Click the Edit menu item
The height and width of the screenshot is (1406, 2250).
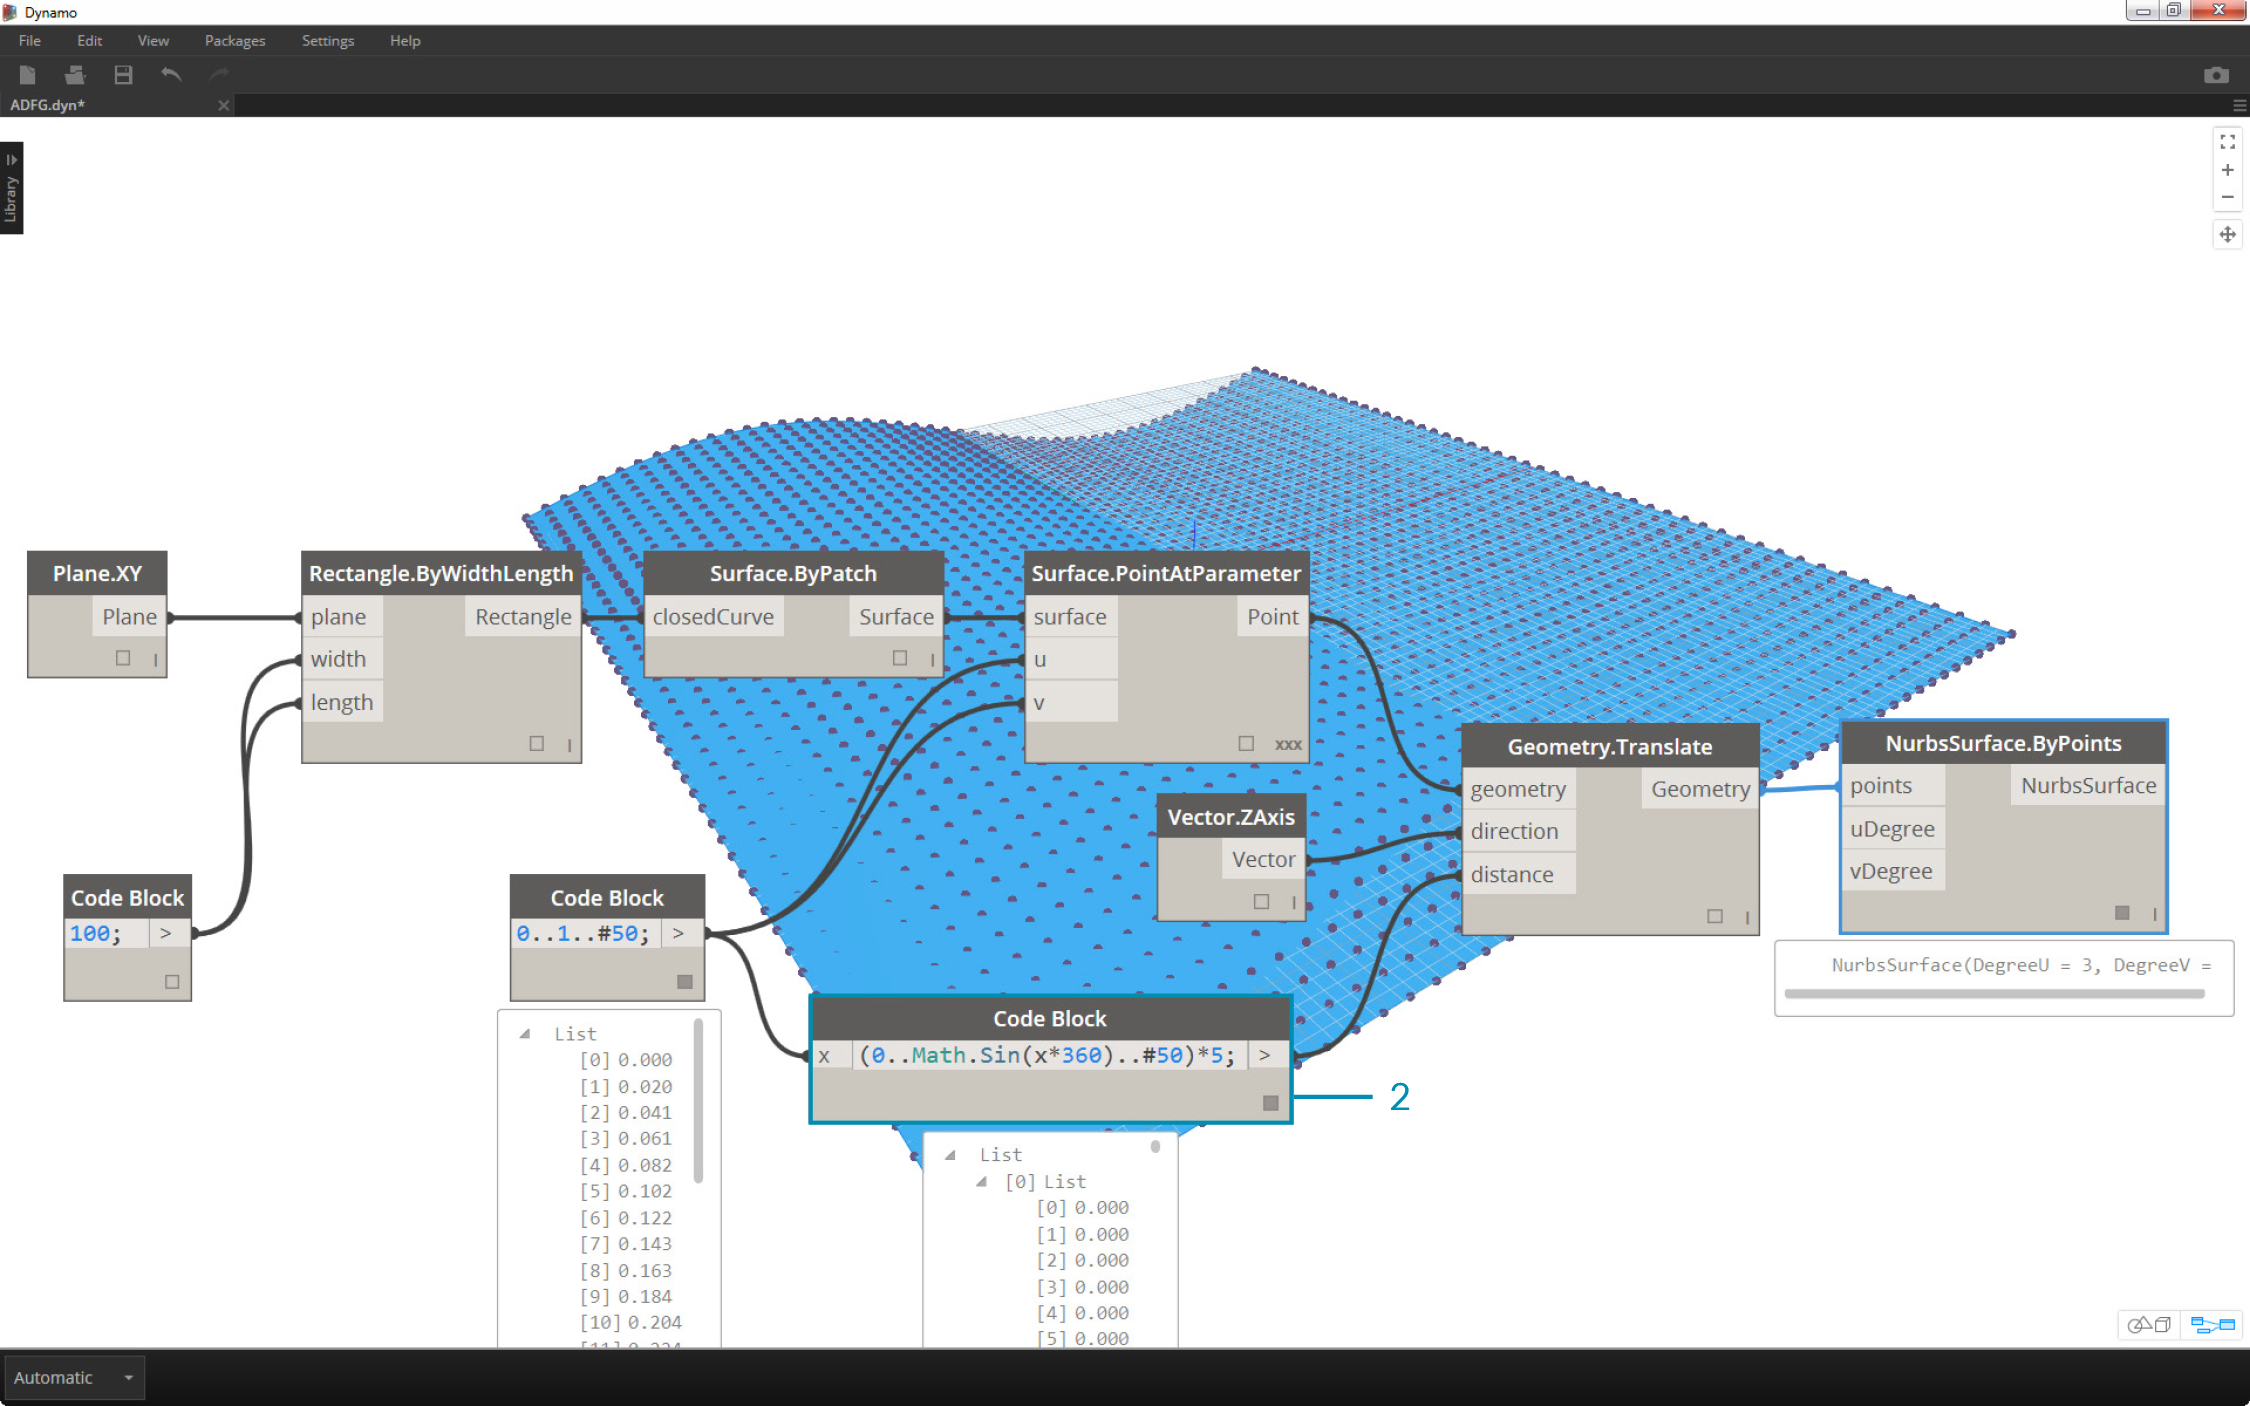pos(87,40)
